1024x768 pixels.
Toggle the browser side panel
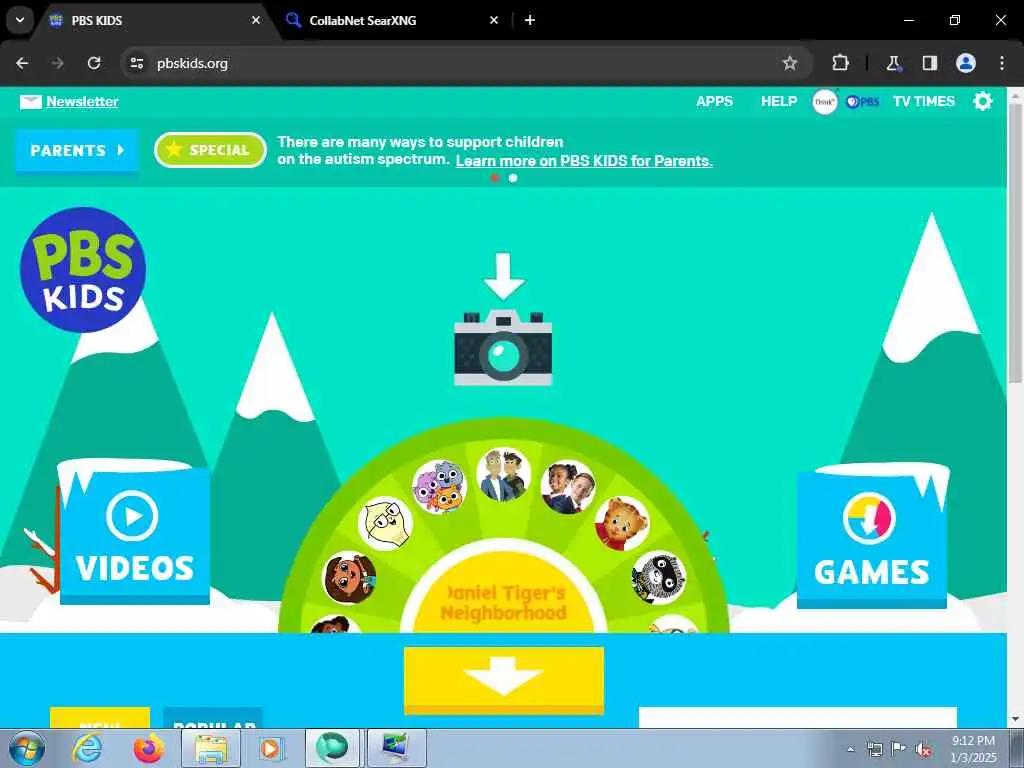point(929,63)
